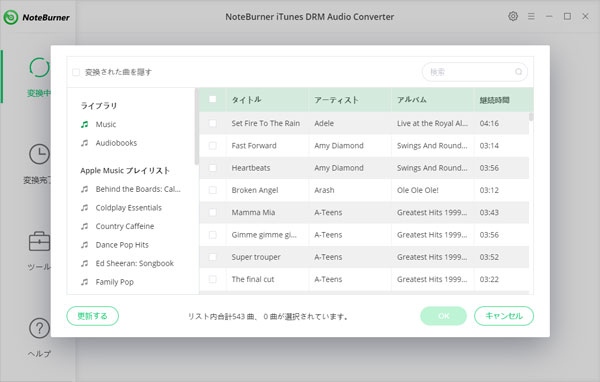Select the Heartbeats title

251,168
